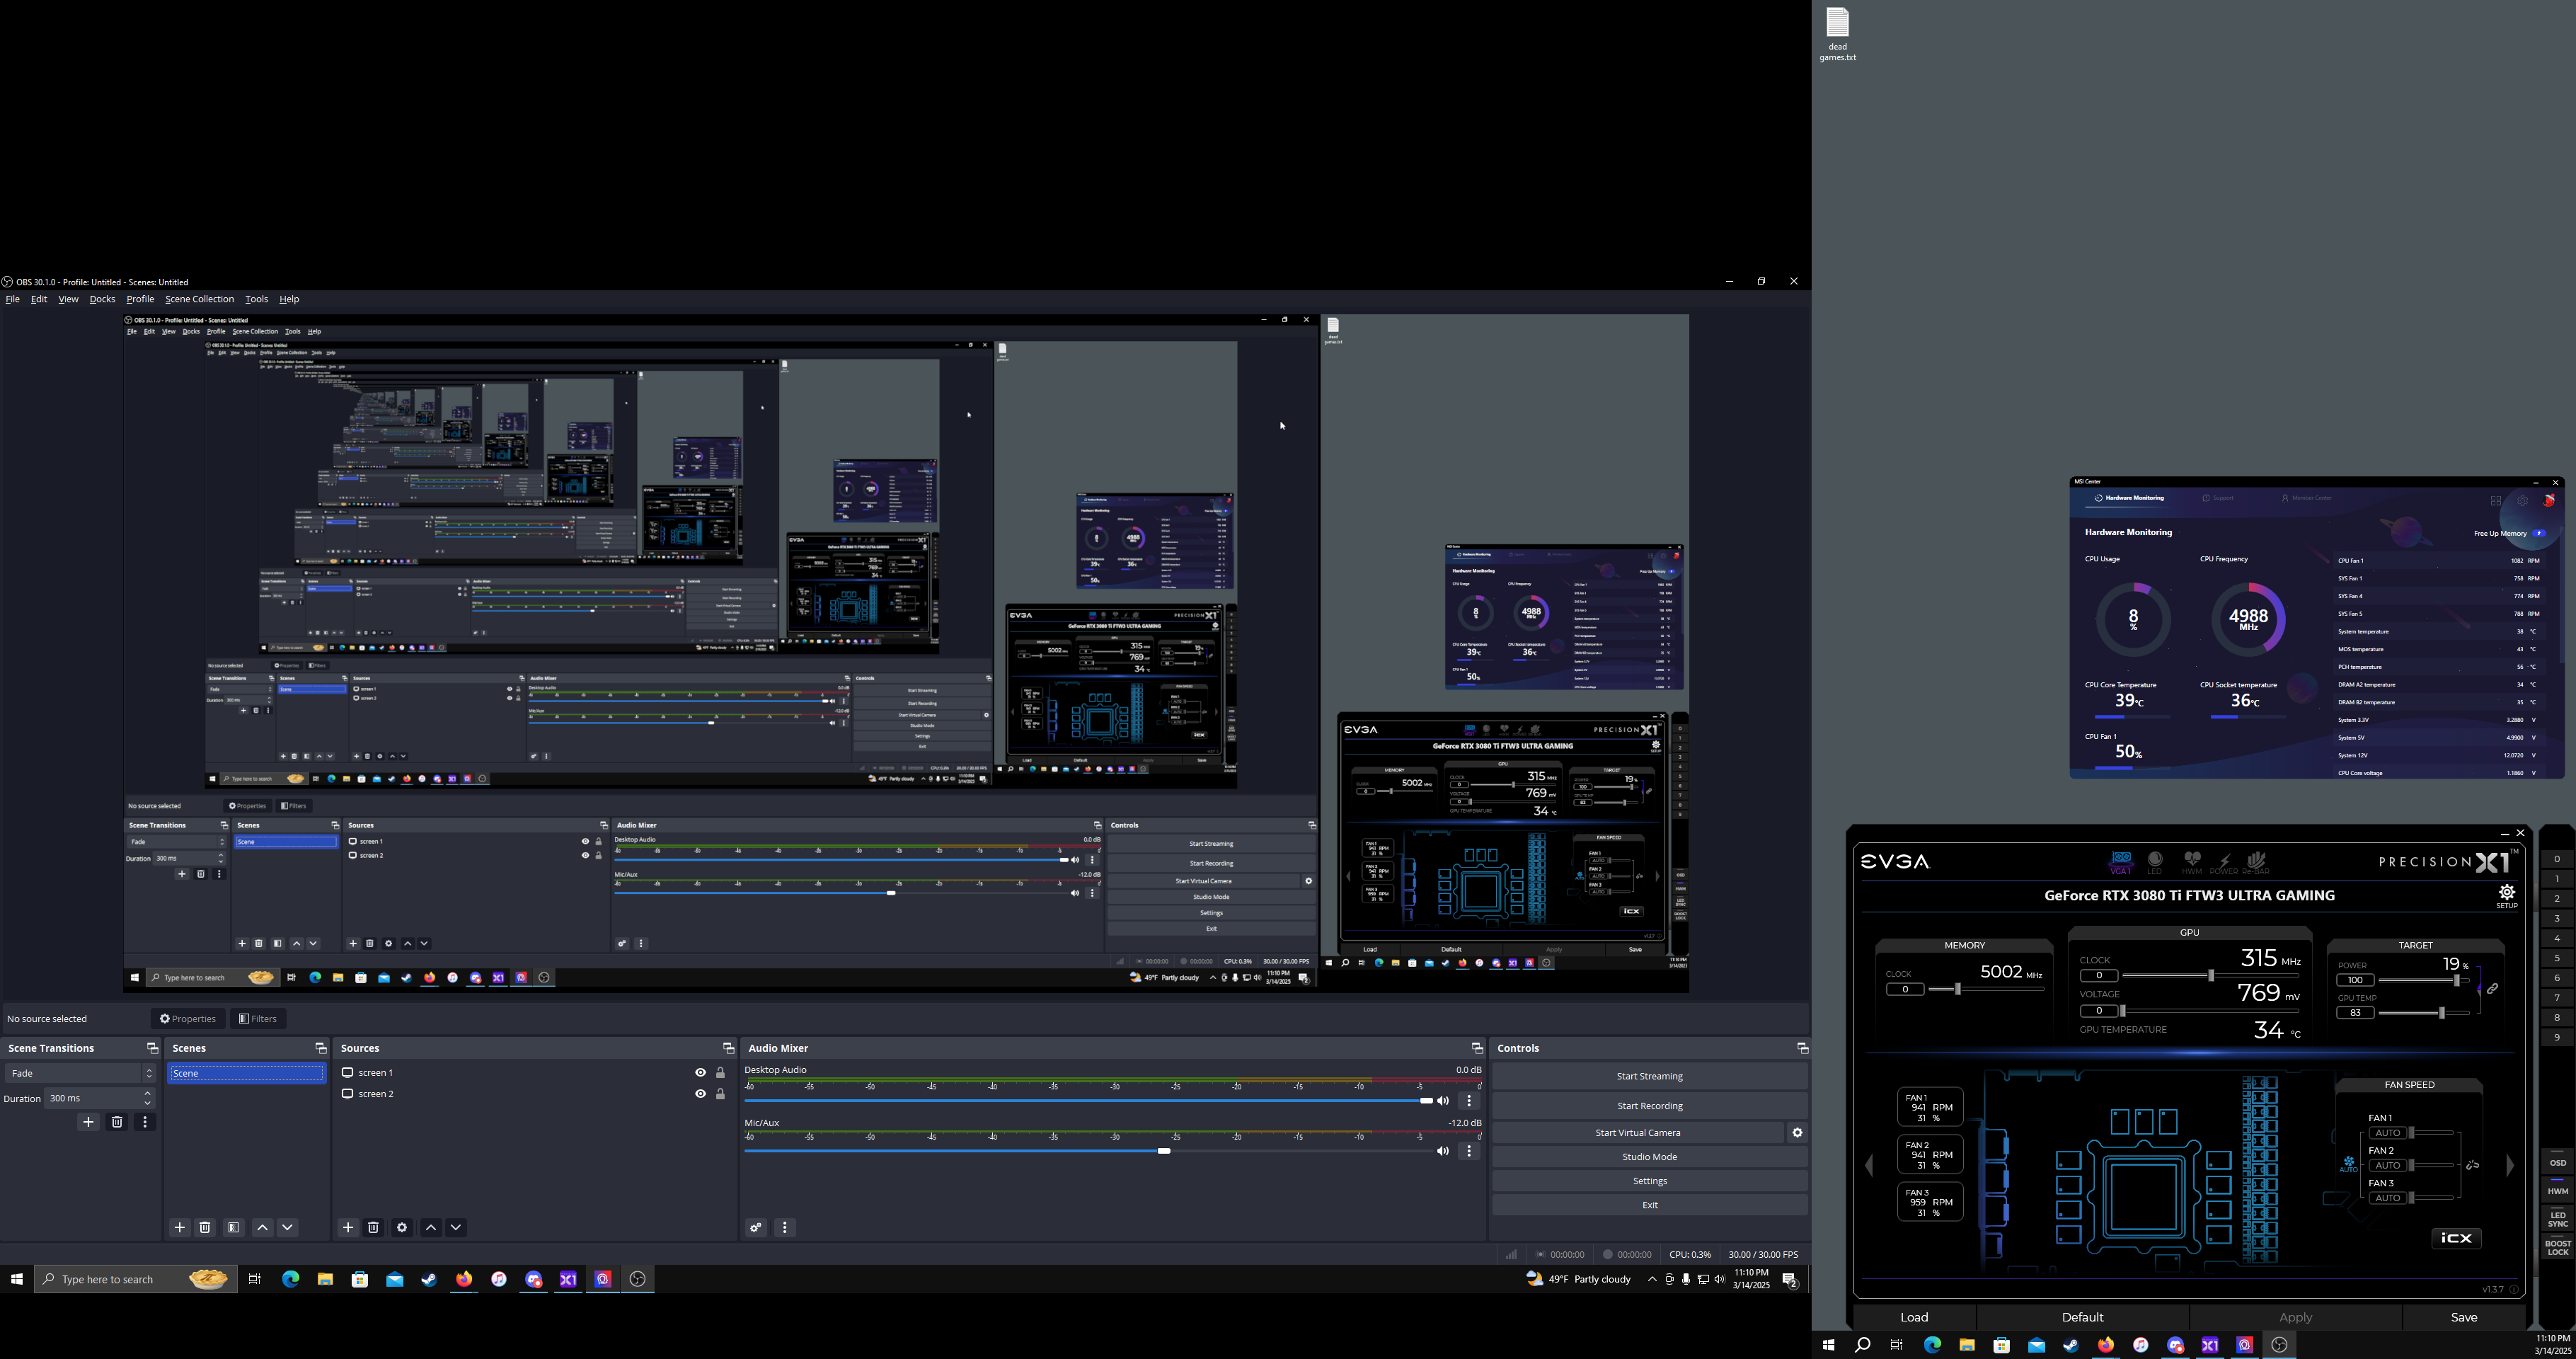Move scene down in Scenes dock
Viewport: 2576px width, 1359px height.
(287, 1227)
